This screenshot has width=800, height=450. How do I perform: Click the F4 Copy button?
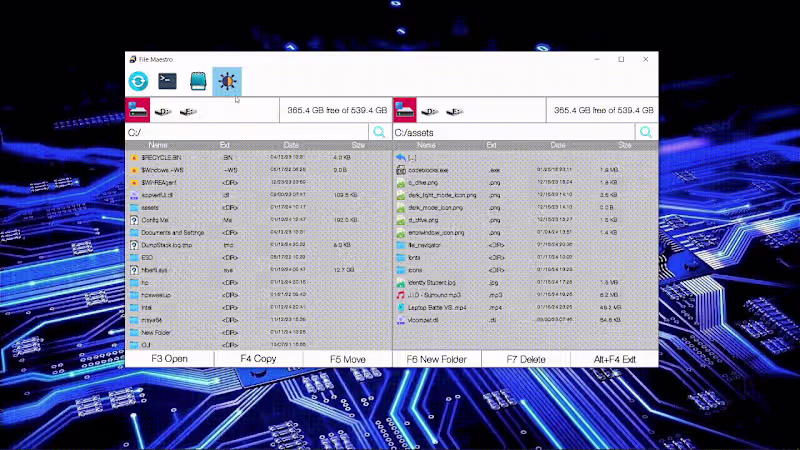click(258, 359)
